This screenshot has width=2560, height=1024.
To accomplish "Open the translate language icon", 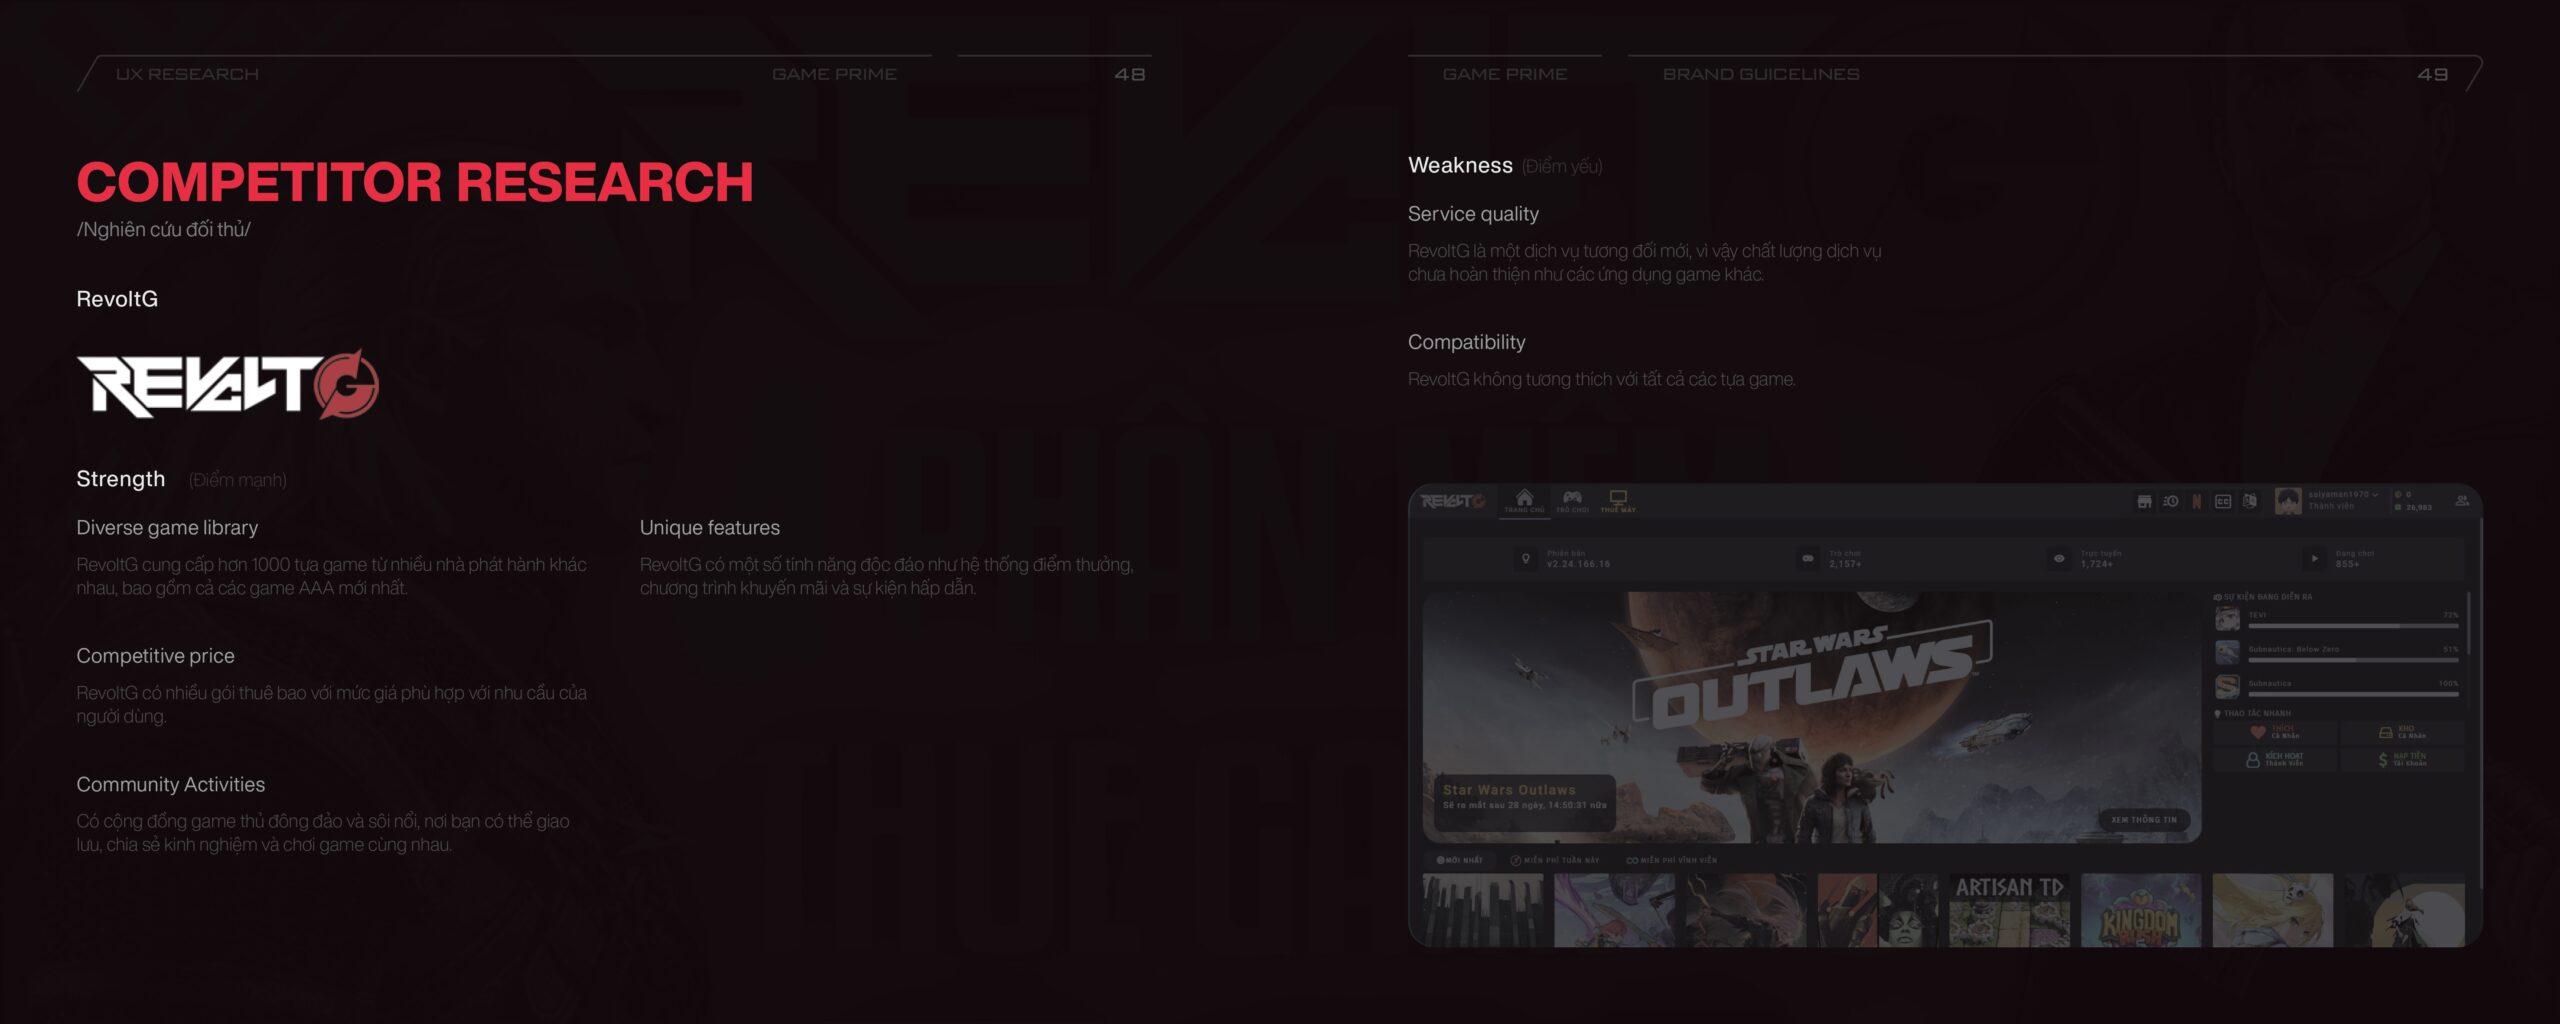I will (x=2249, y=501).
